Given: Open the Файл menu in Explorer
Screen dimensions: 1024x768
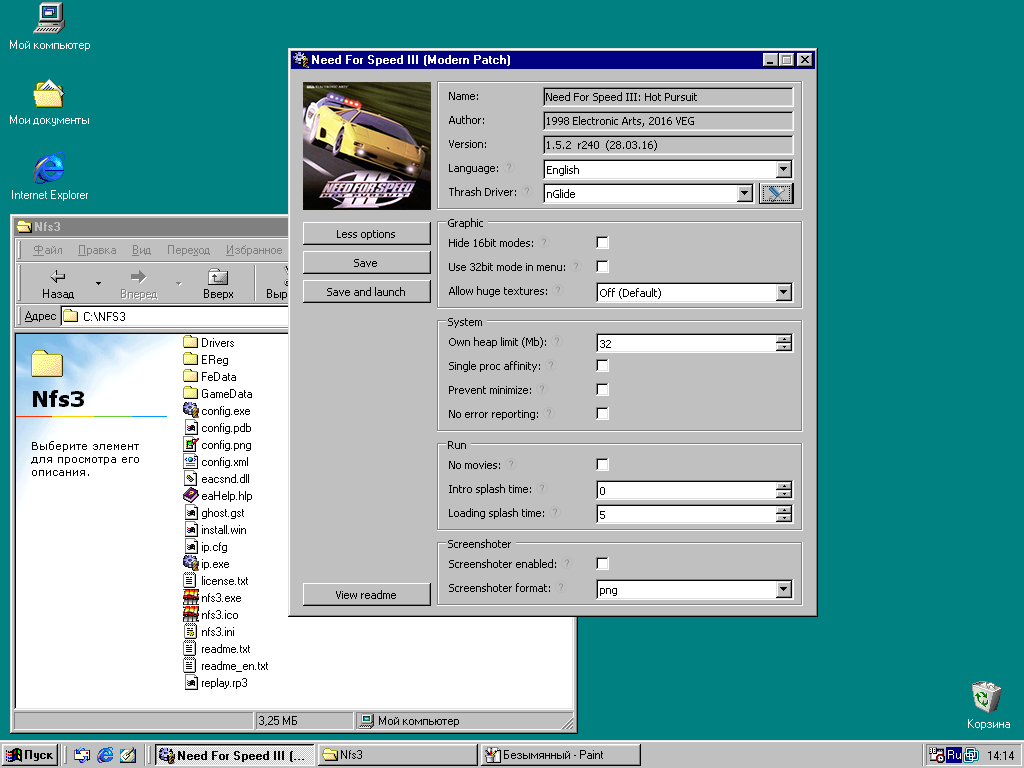Looking at the screenshot, I should point(48,250).
